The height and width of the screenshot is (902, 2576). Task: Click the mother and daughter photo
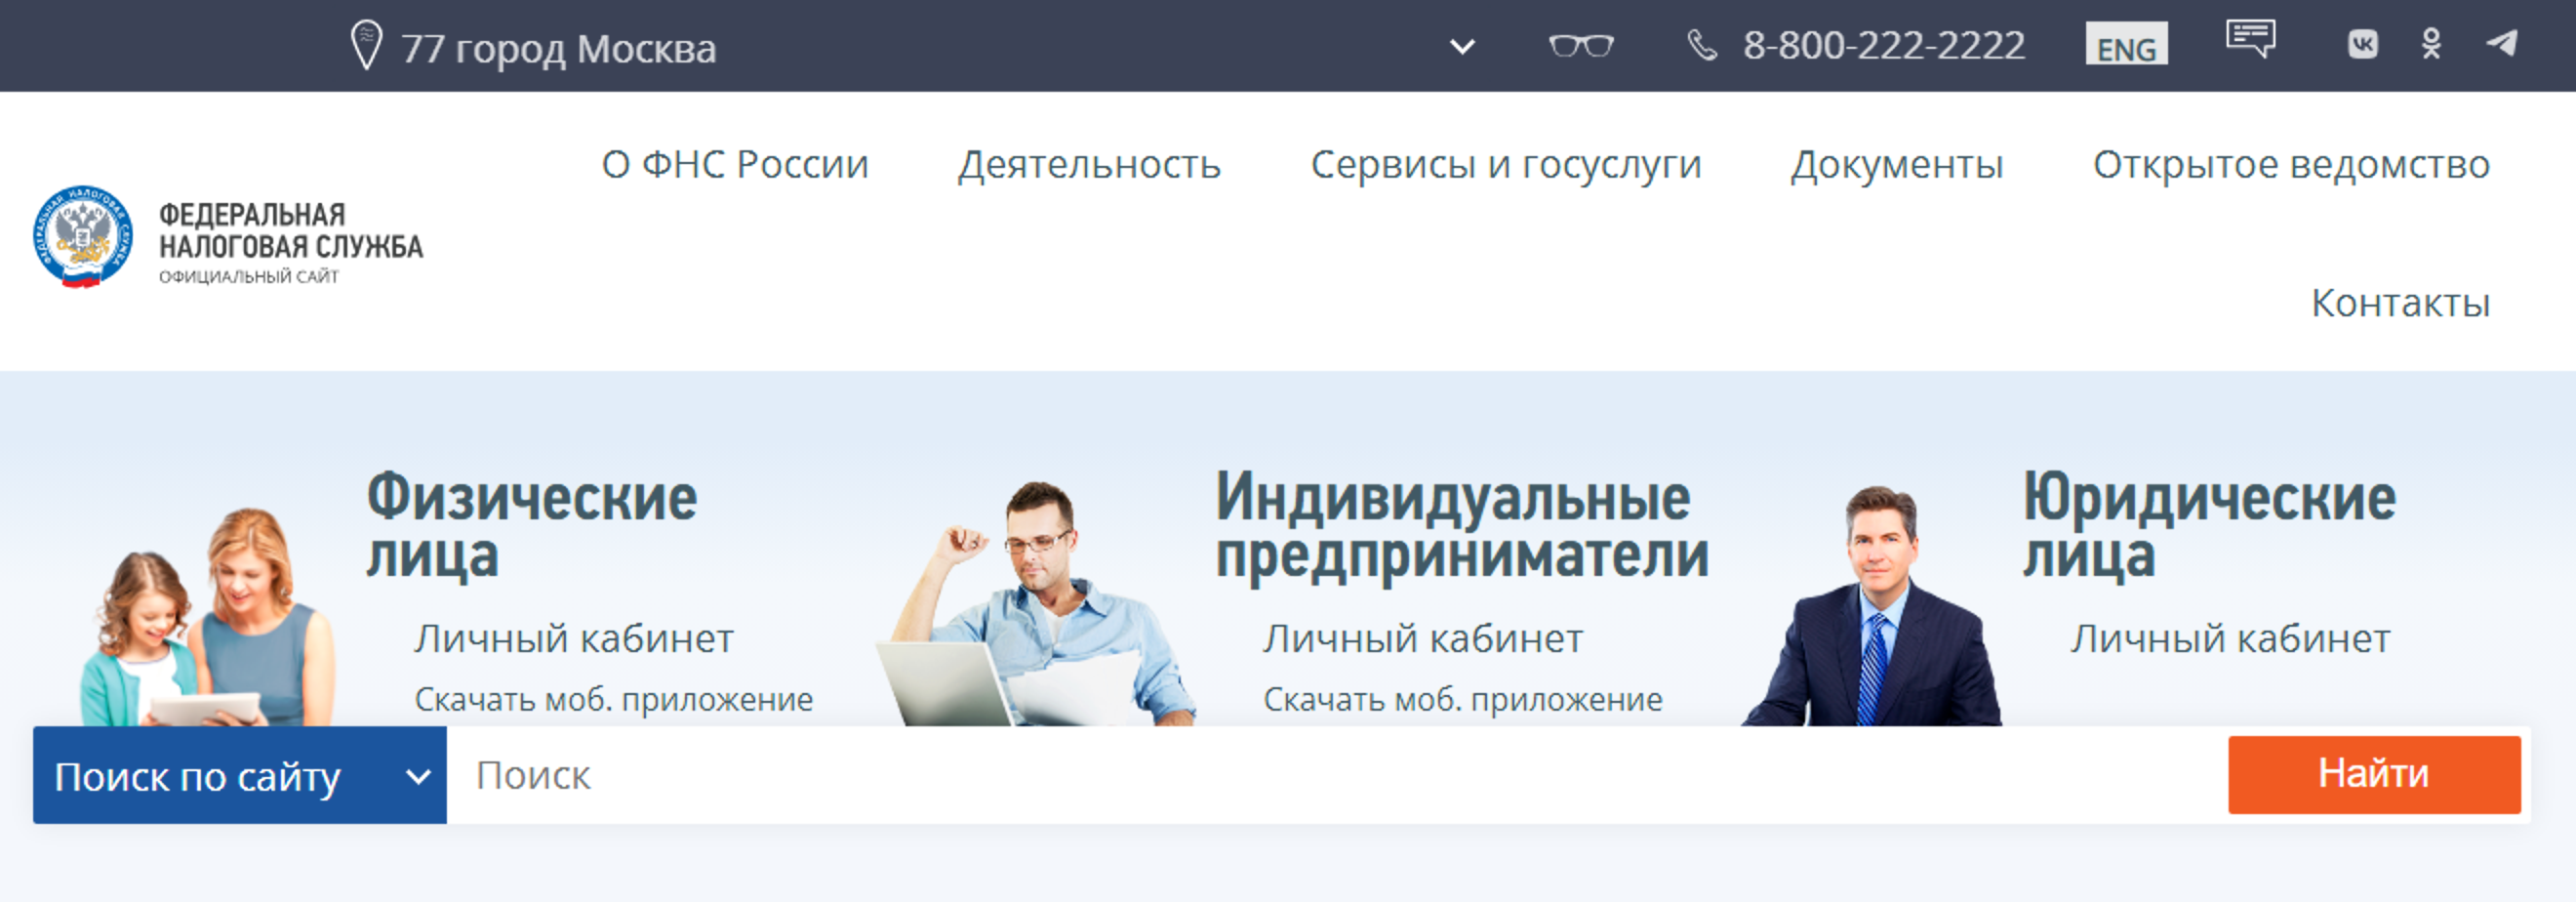click(x=208, y=618)
